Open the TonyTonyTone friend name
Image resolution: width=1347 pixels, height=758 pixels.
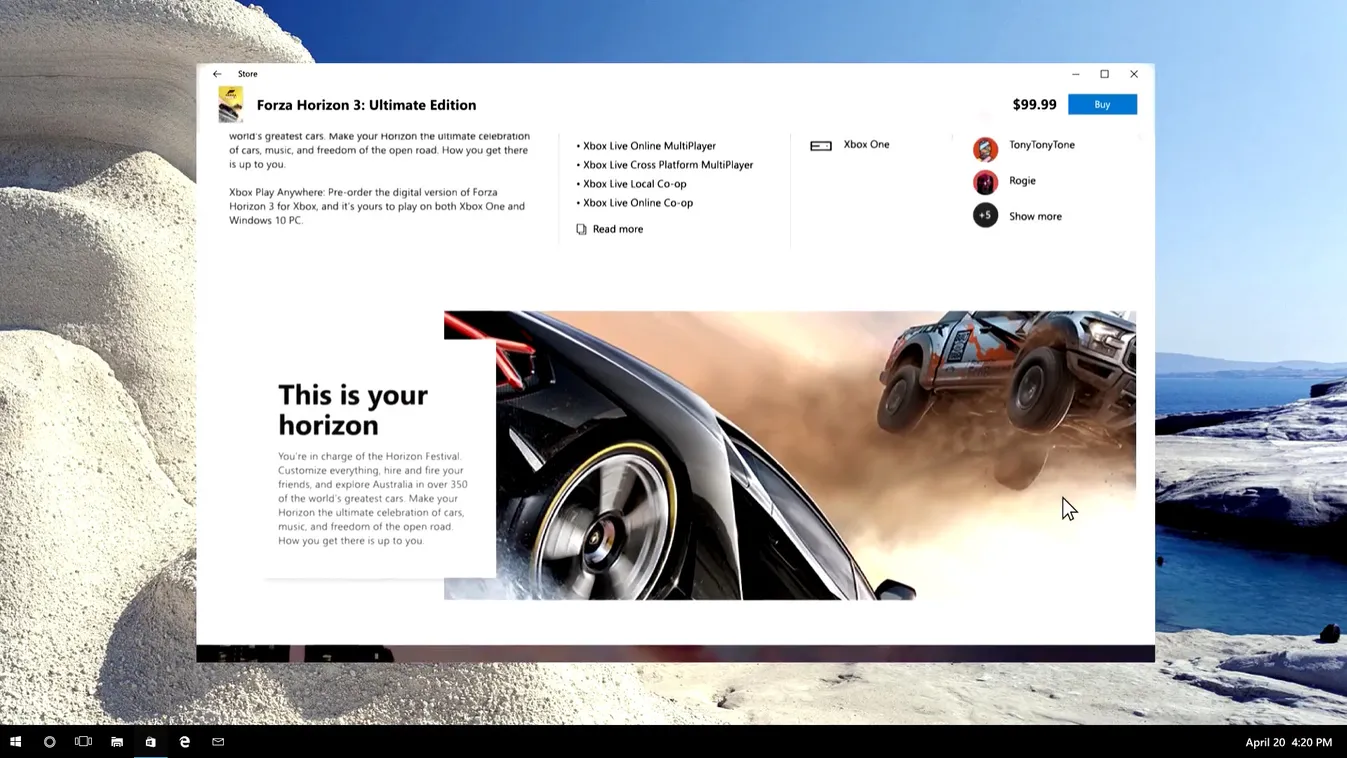1042,145
